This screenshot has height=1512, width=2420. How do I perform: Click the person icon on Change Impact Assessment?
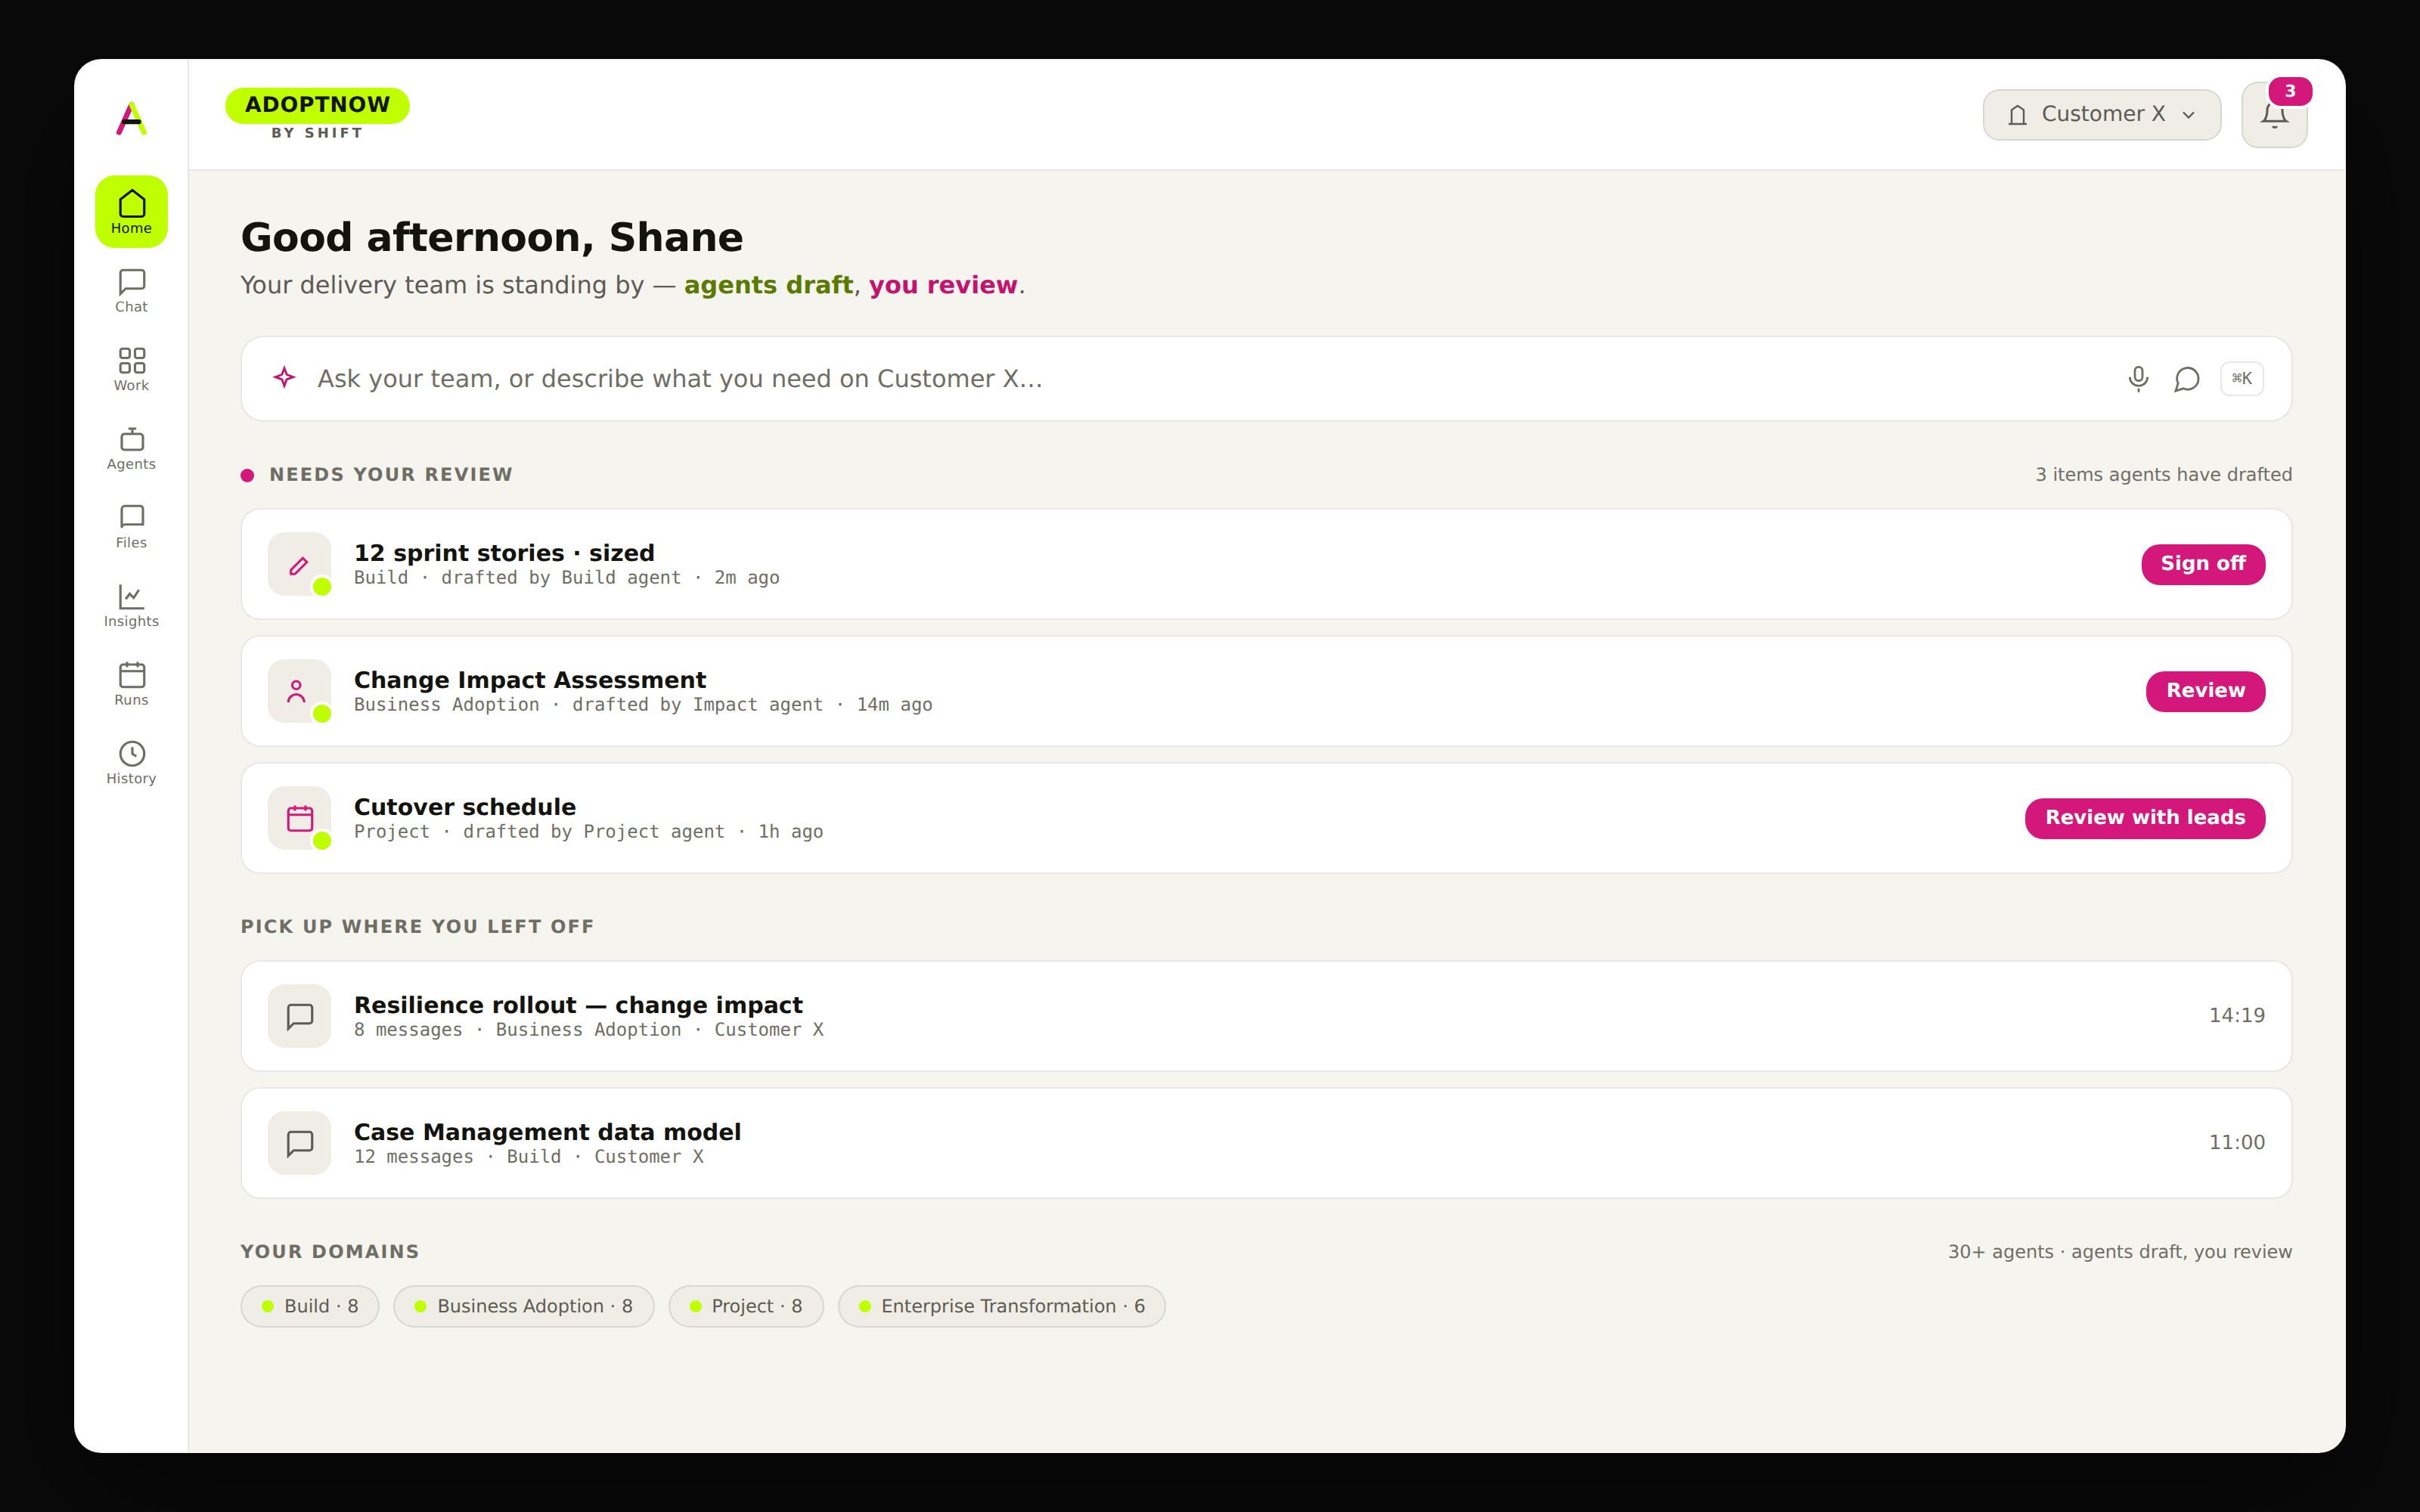[x=299, y=692]
